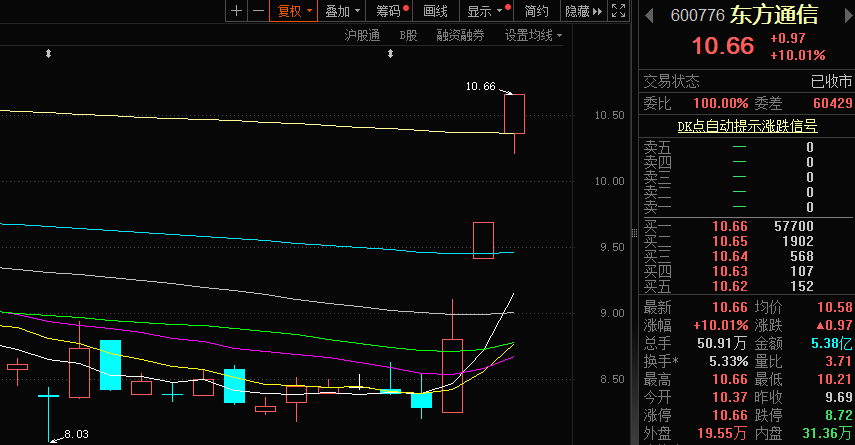Click the 融资融券 margin trading tag
Screen dimensions: 855x445
click(x=460, y=35)
